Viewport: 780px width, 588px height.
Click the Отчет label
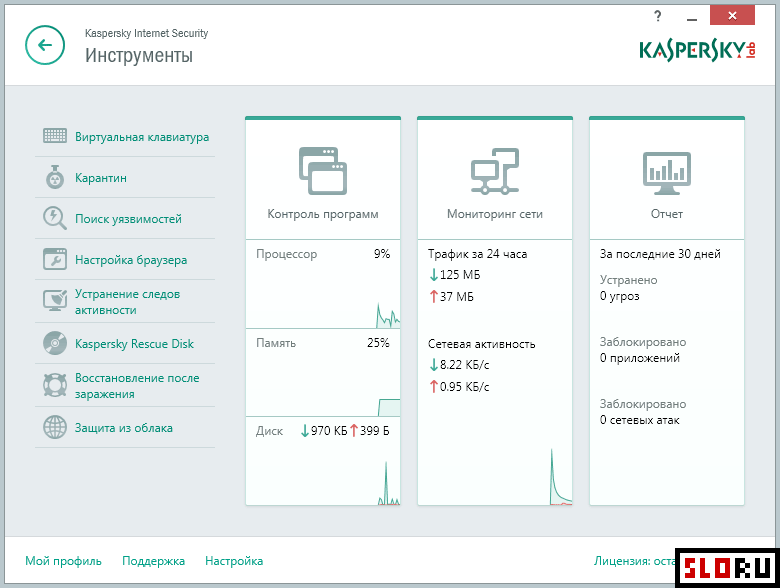click(x=667, y=214)
